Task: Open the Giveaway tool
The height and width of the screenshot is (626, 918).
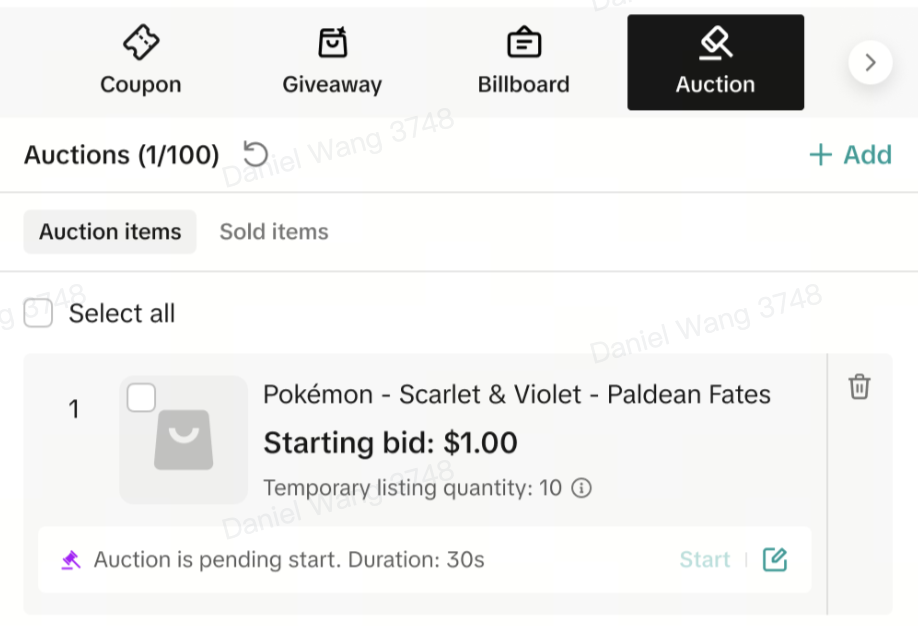Action: click(332, 62)
